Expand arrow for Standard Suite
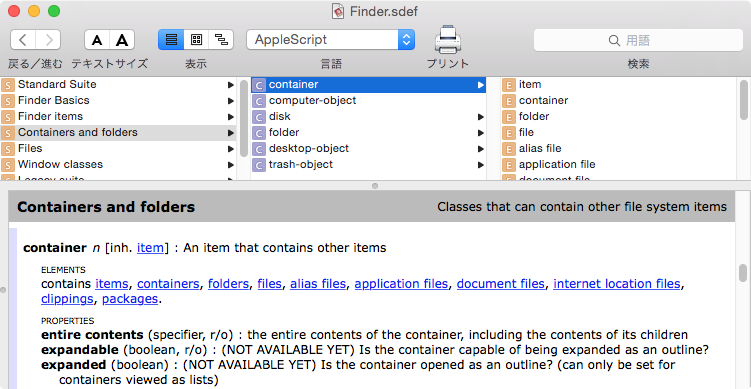This screenshot has width=751, height=389. [230, 85]
